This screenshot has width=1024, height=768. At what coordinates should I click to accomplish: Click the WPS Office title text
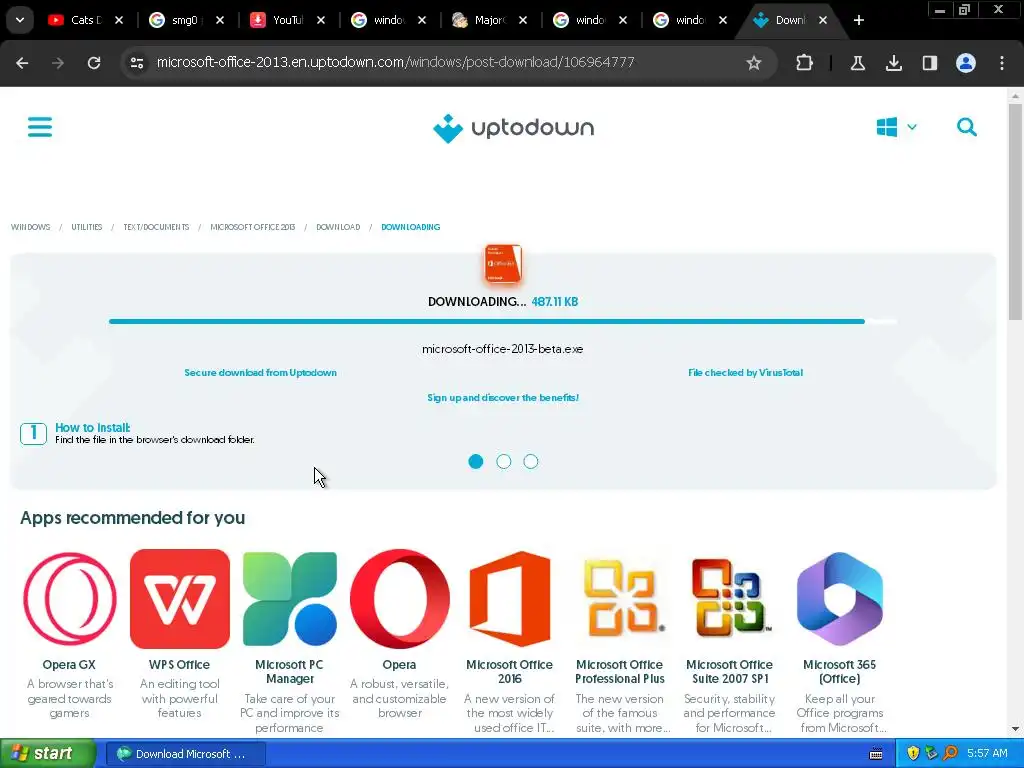[180, 665]
